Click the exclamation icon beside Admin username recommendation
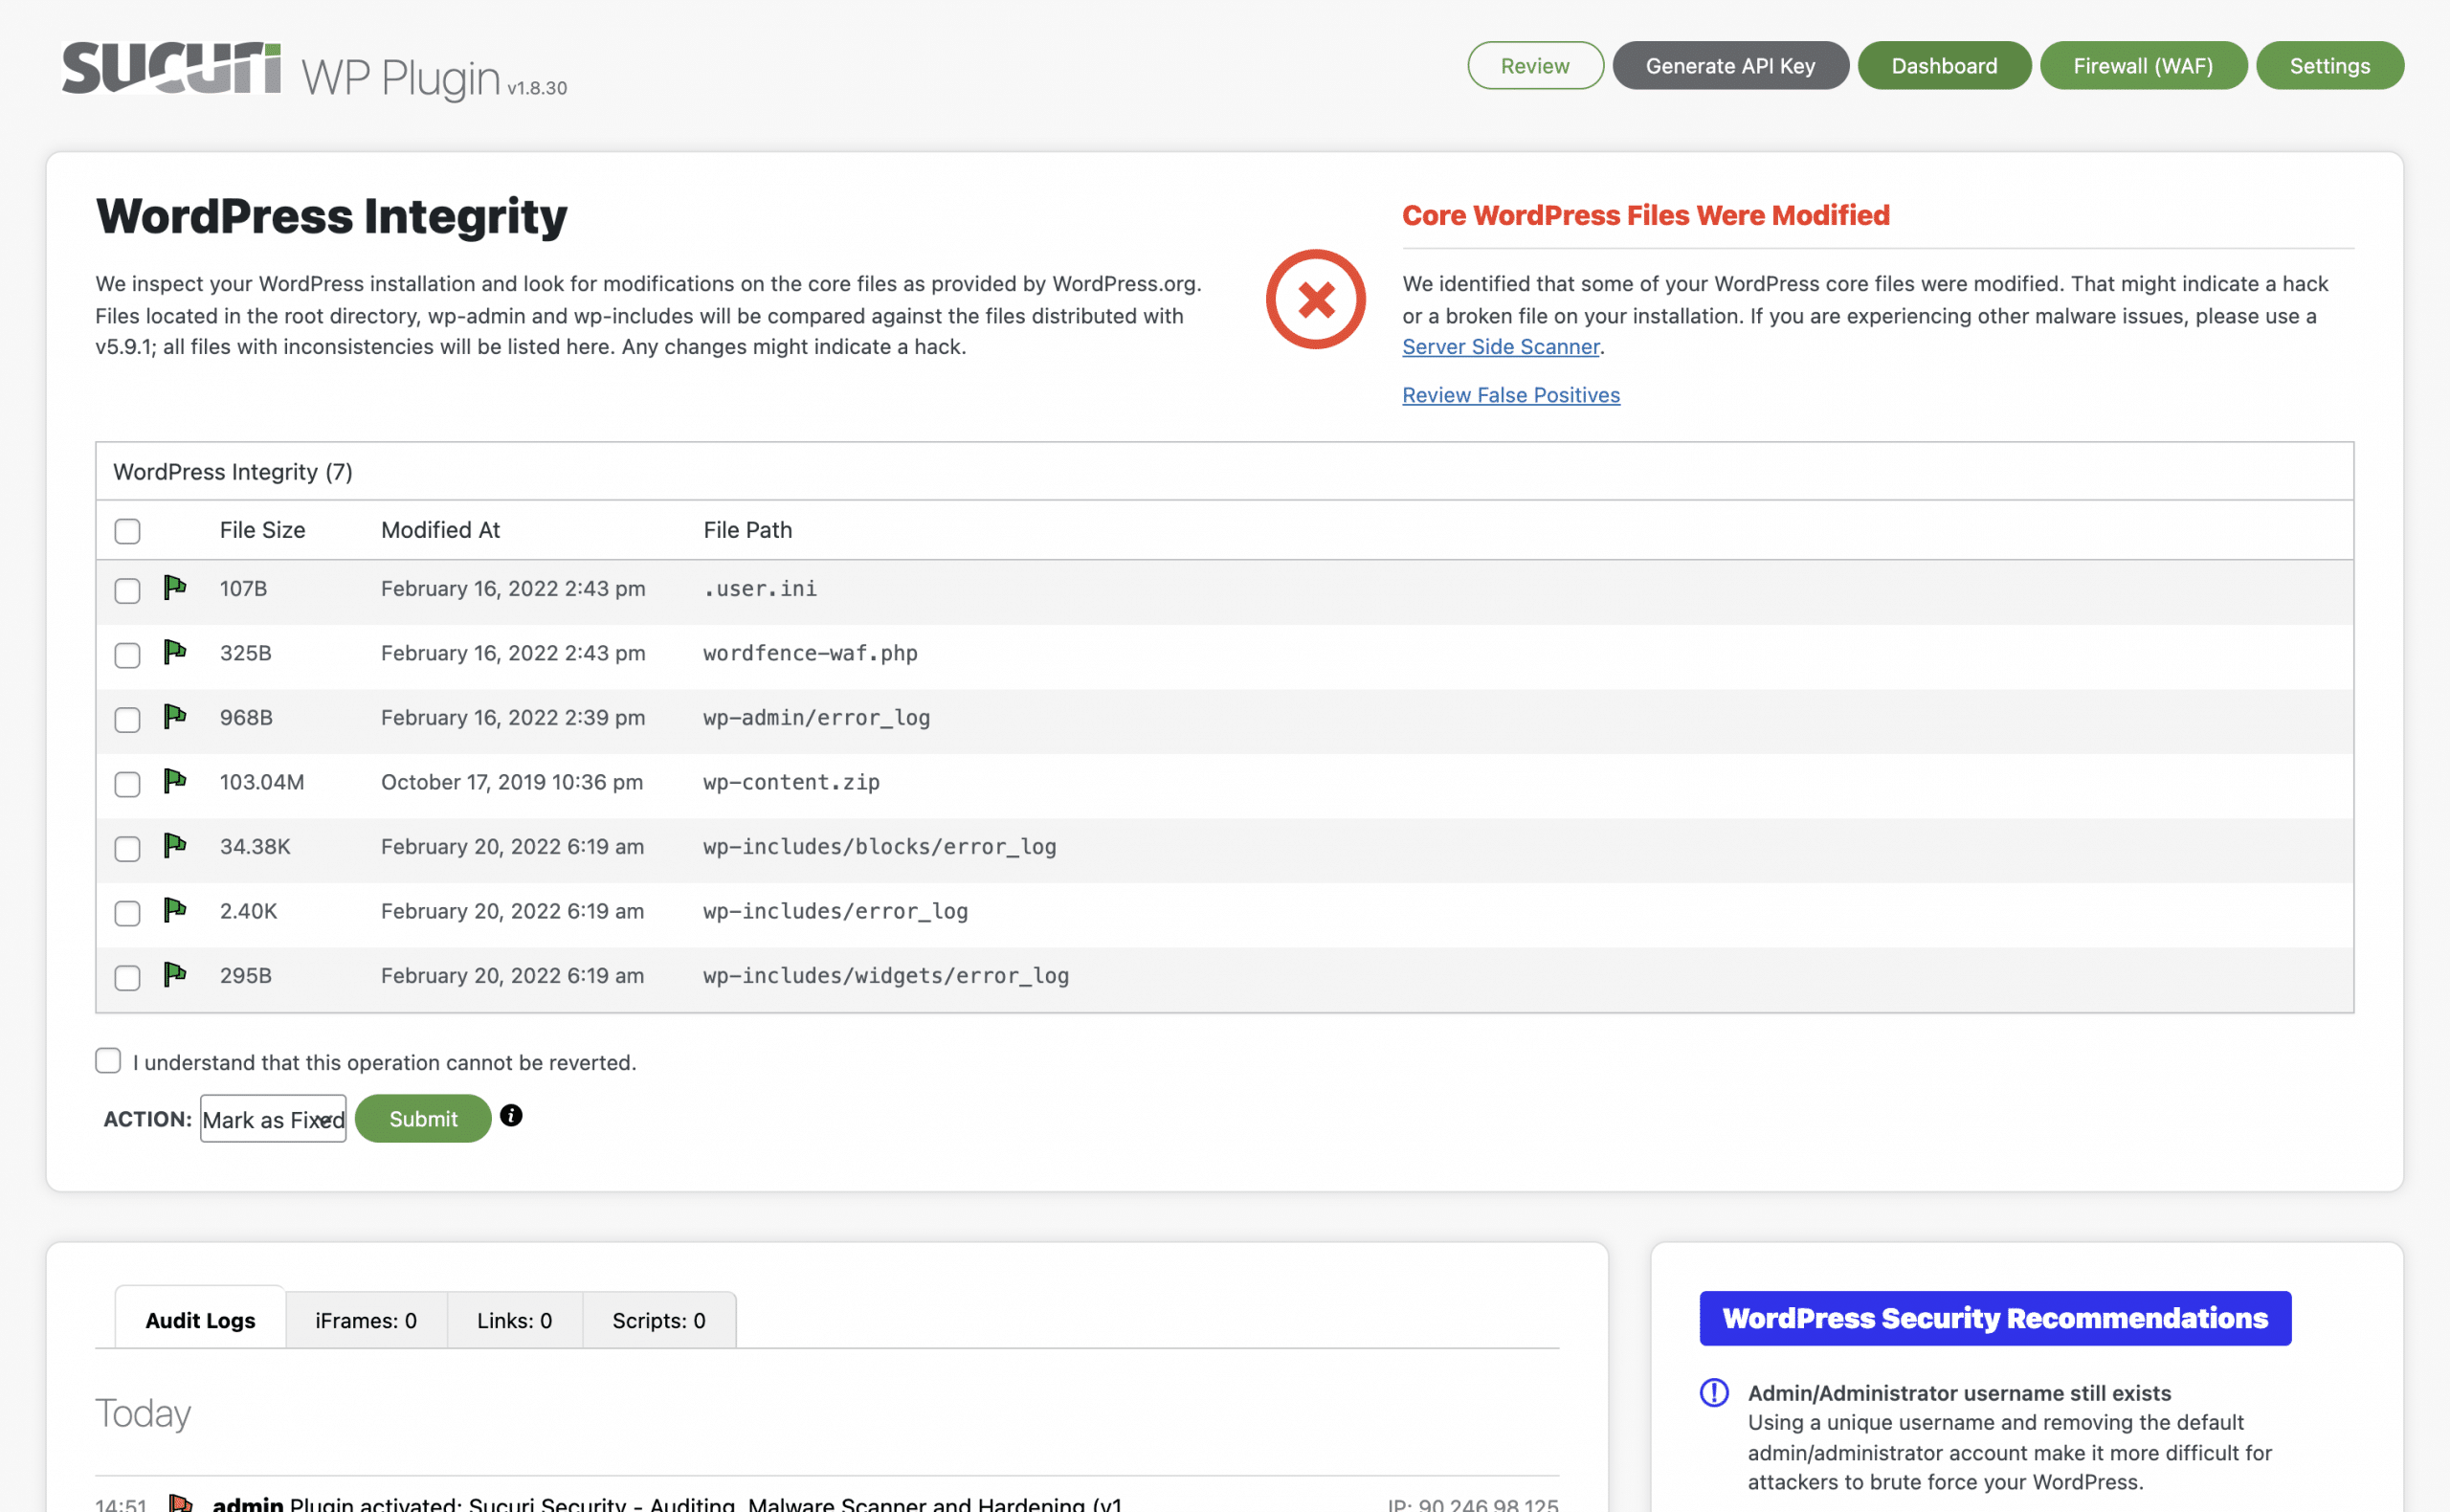Viewport: 2450px width, 1512px height. [x=1714, y=1393]
